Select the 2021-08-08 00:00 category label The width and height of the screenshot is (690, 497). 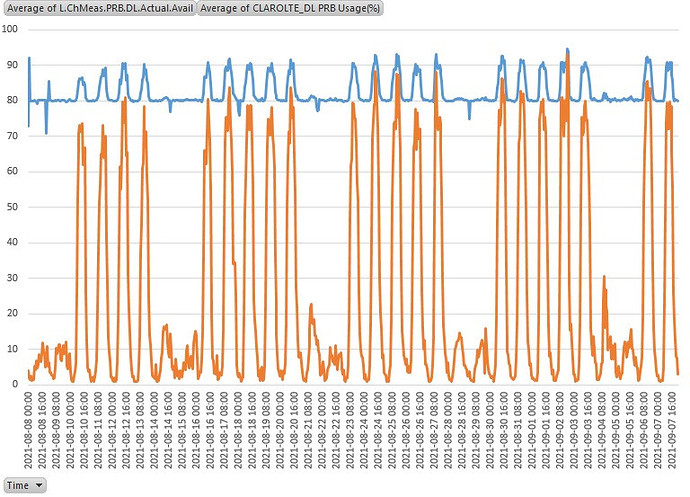pos(28,431)
